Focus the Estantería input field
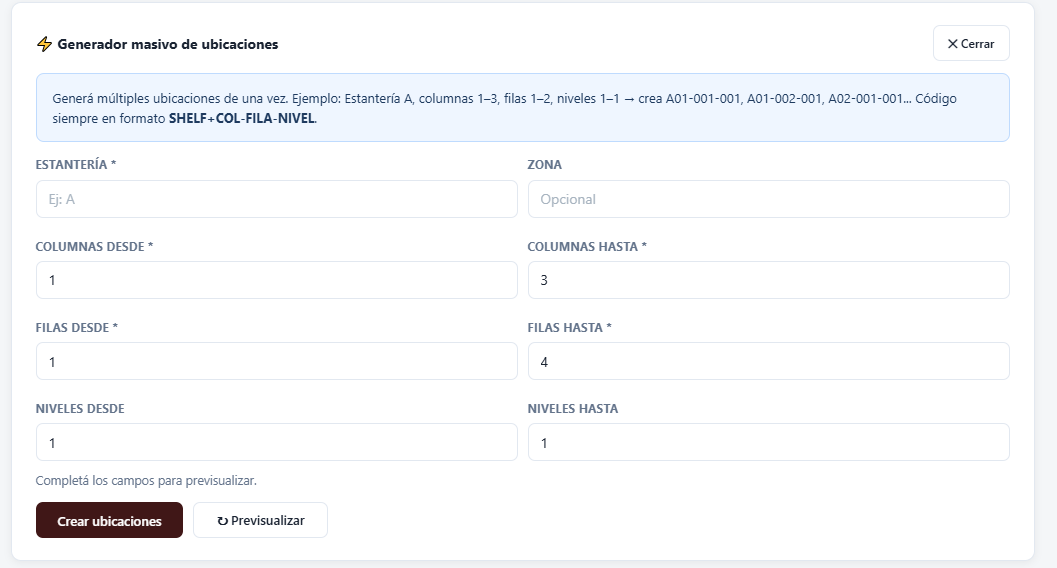 (276, 199)
